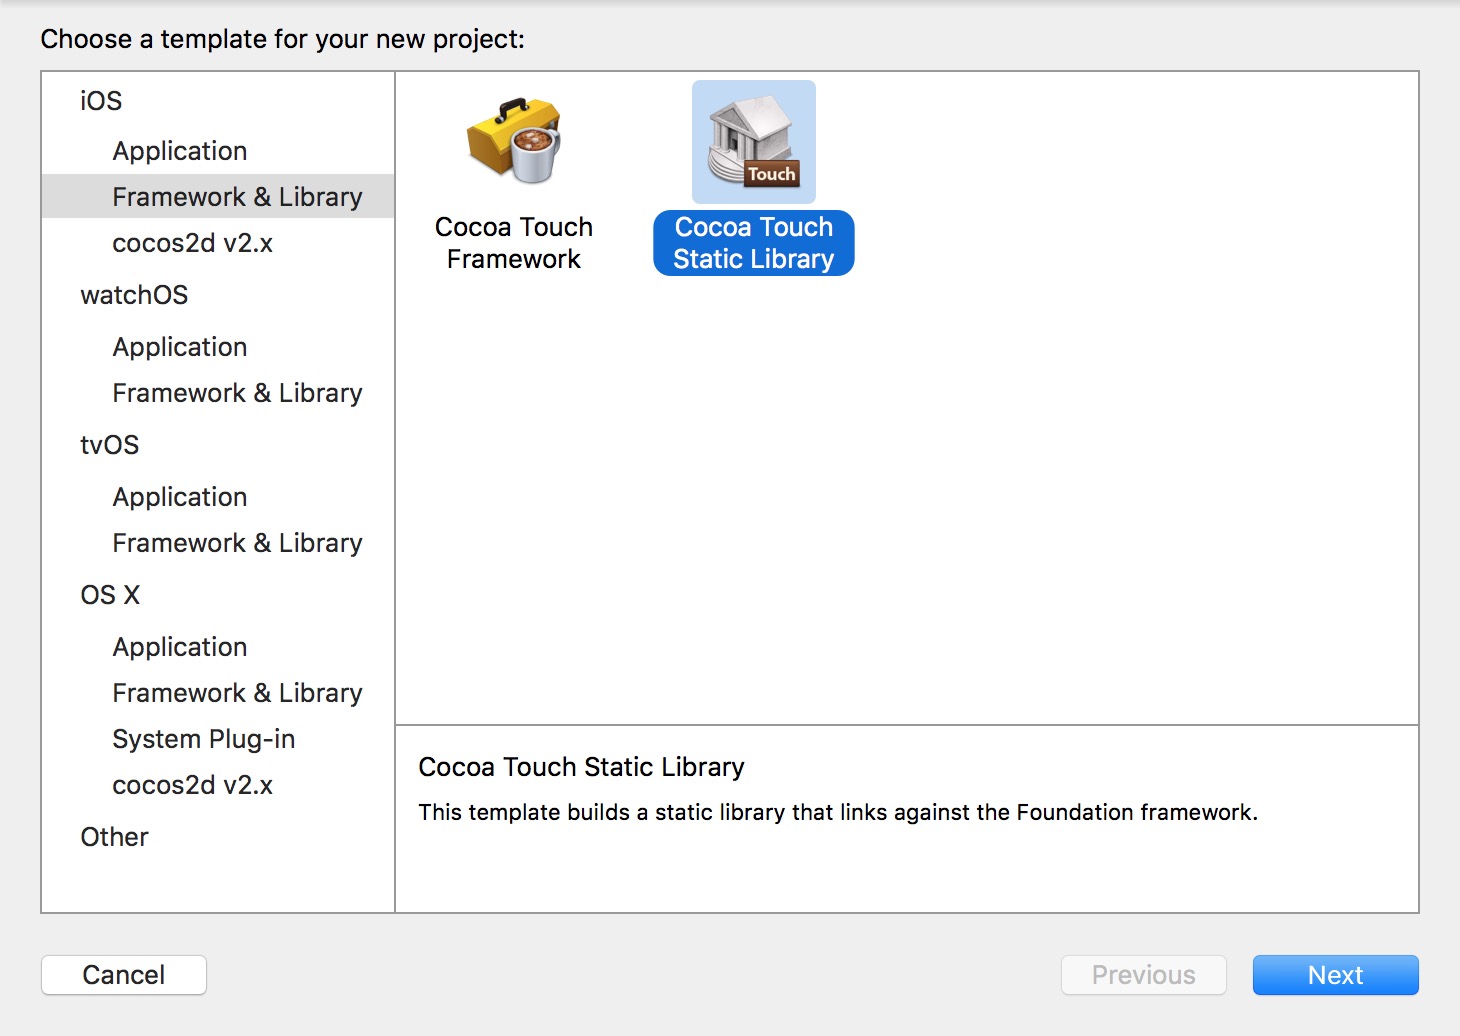Select the Cocoa Touch Static Library icon

coord(754,142)
